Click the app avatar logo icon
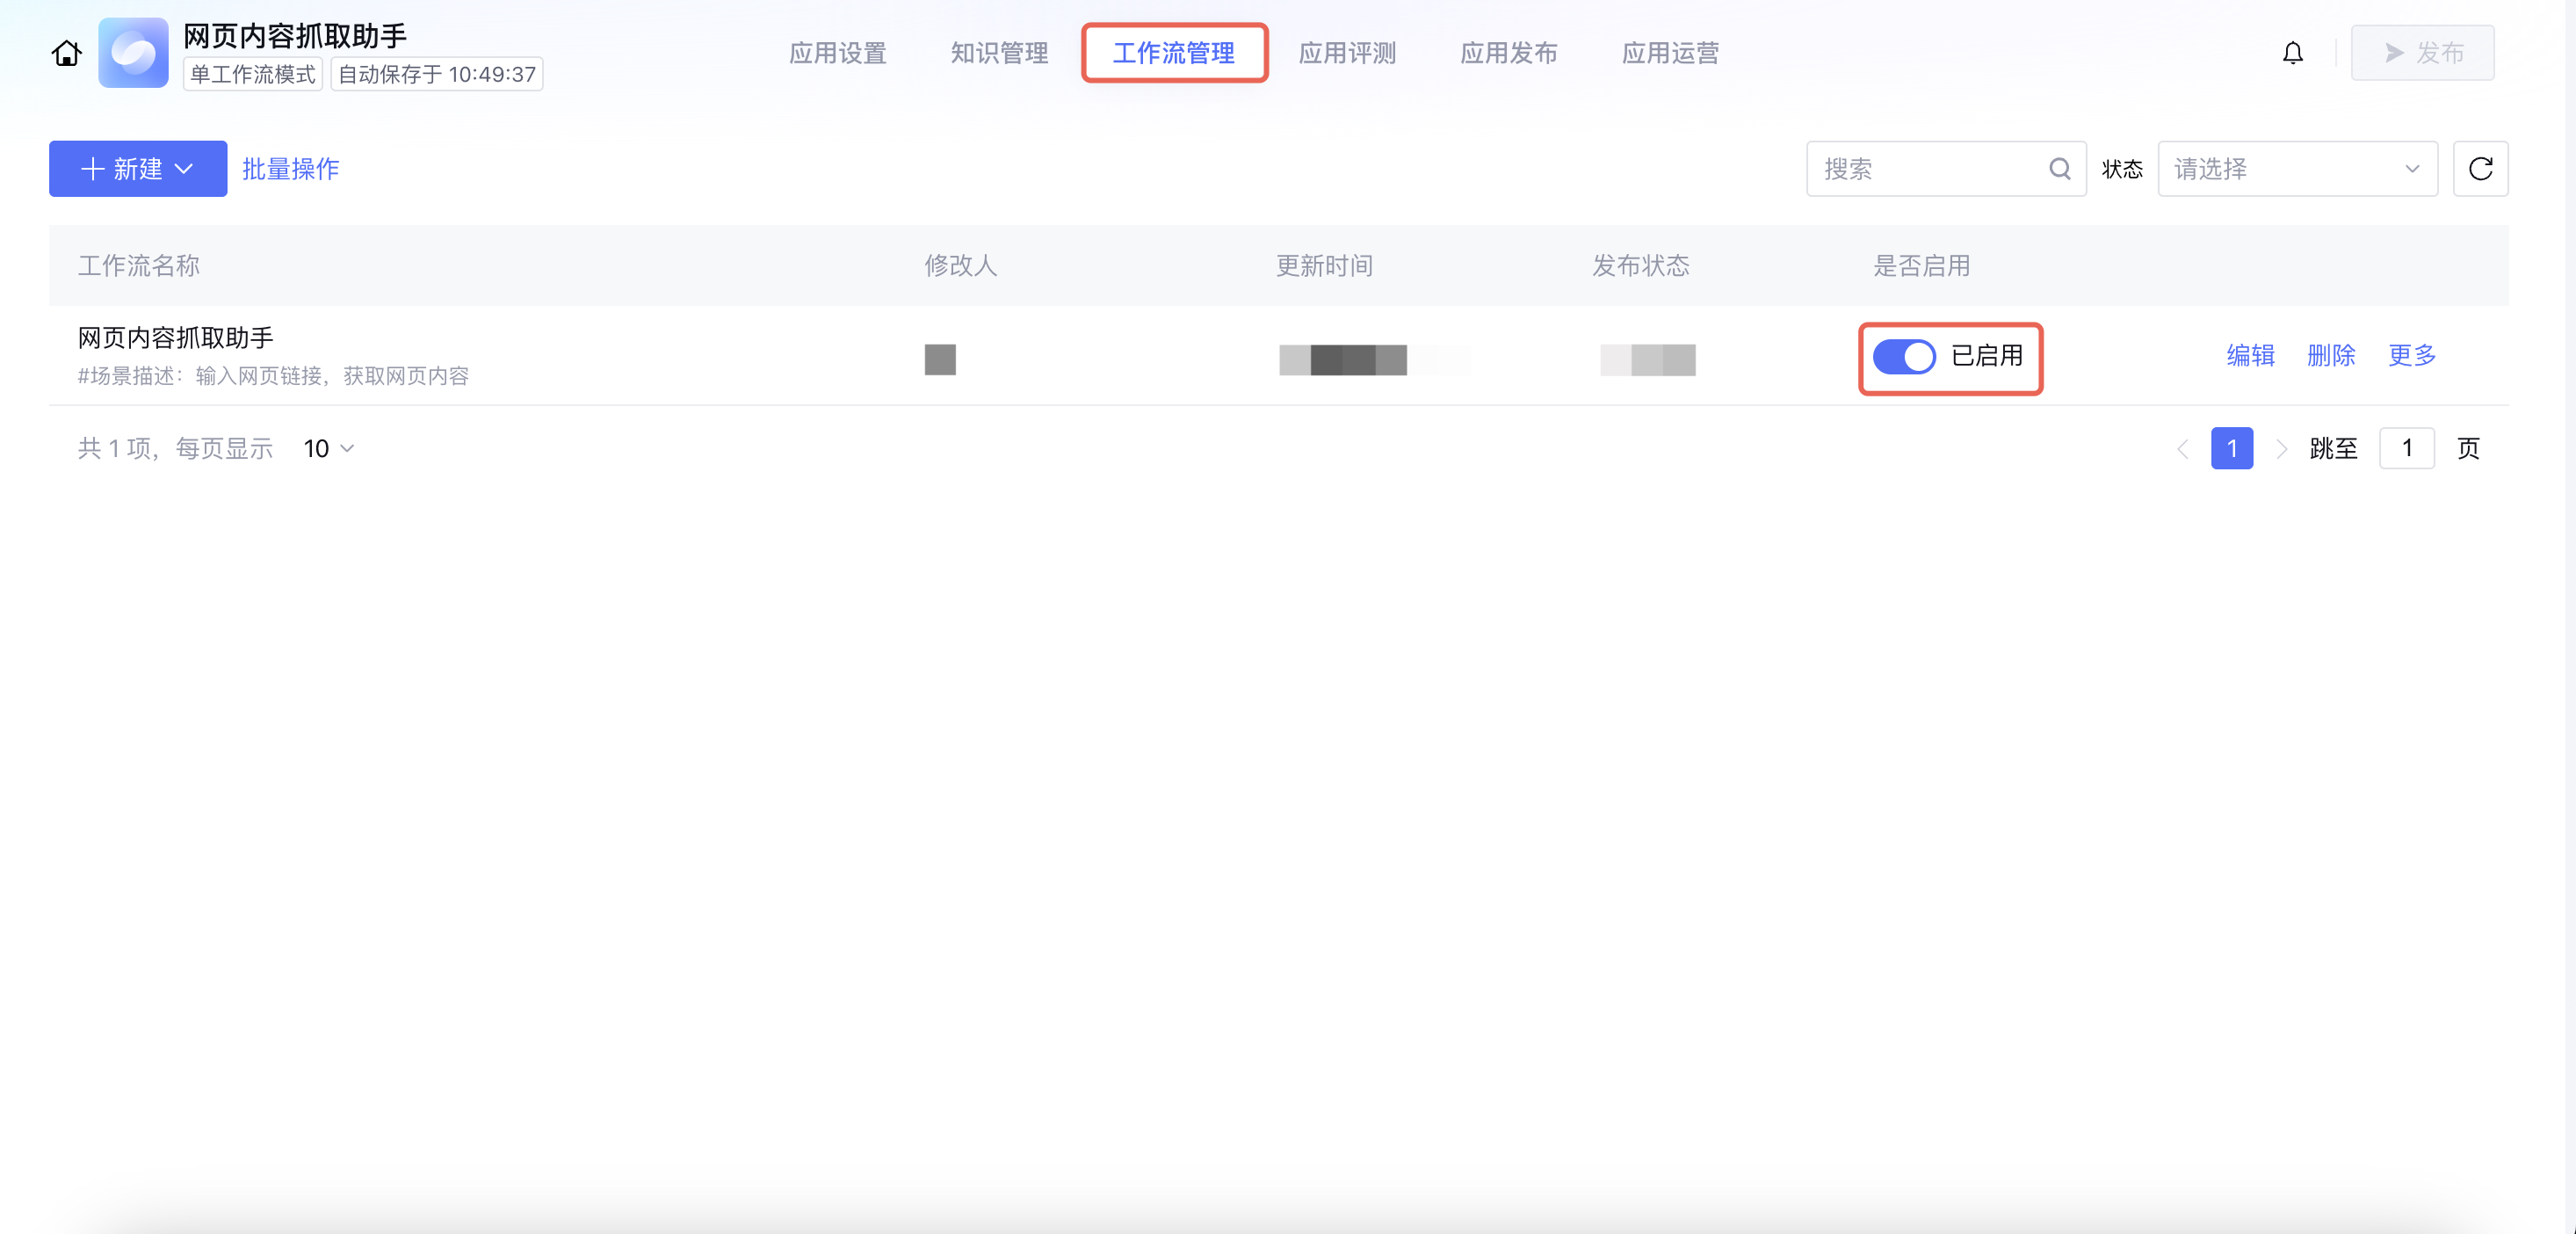2576x1234 pixels. pos(133,53)
